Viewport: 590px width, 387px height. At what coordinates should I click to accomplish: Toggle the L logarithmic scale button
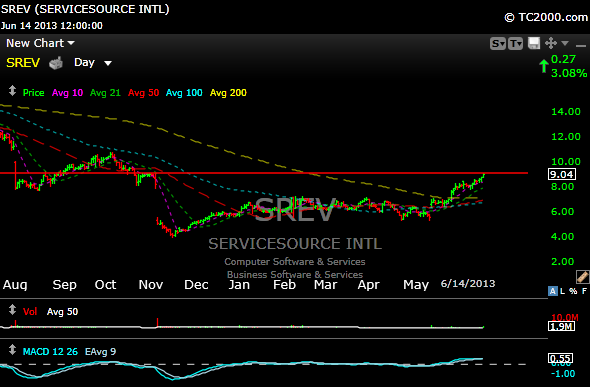(x=563, y=291)
